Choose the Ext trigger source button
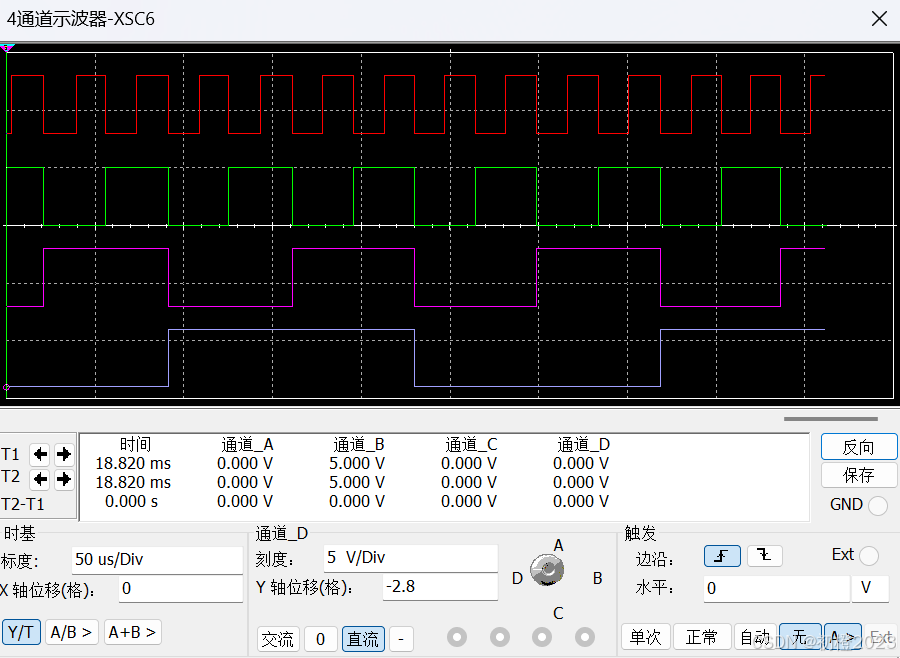Viewport: 900px width, 658px height. (x=882, y=637)
